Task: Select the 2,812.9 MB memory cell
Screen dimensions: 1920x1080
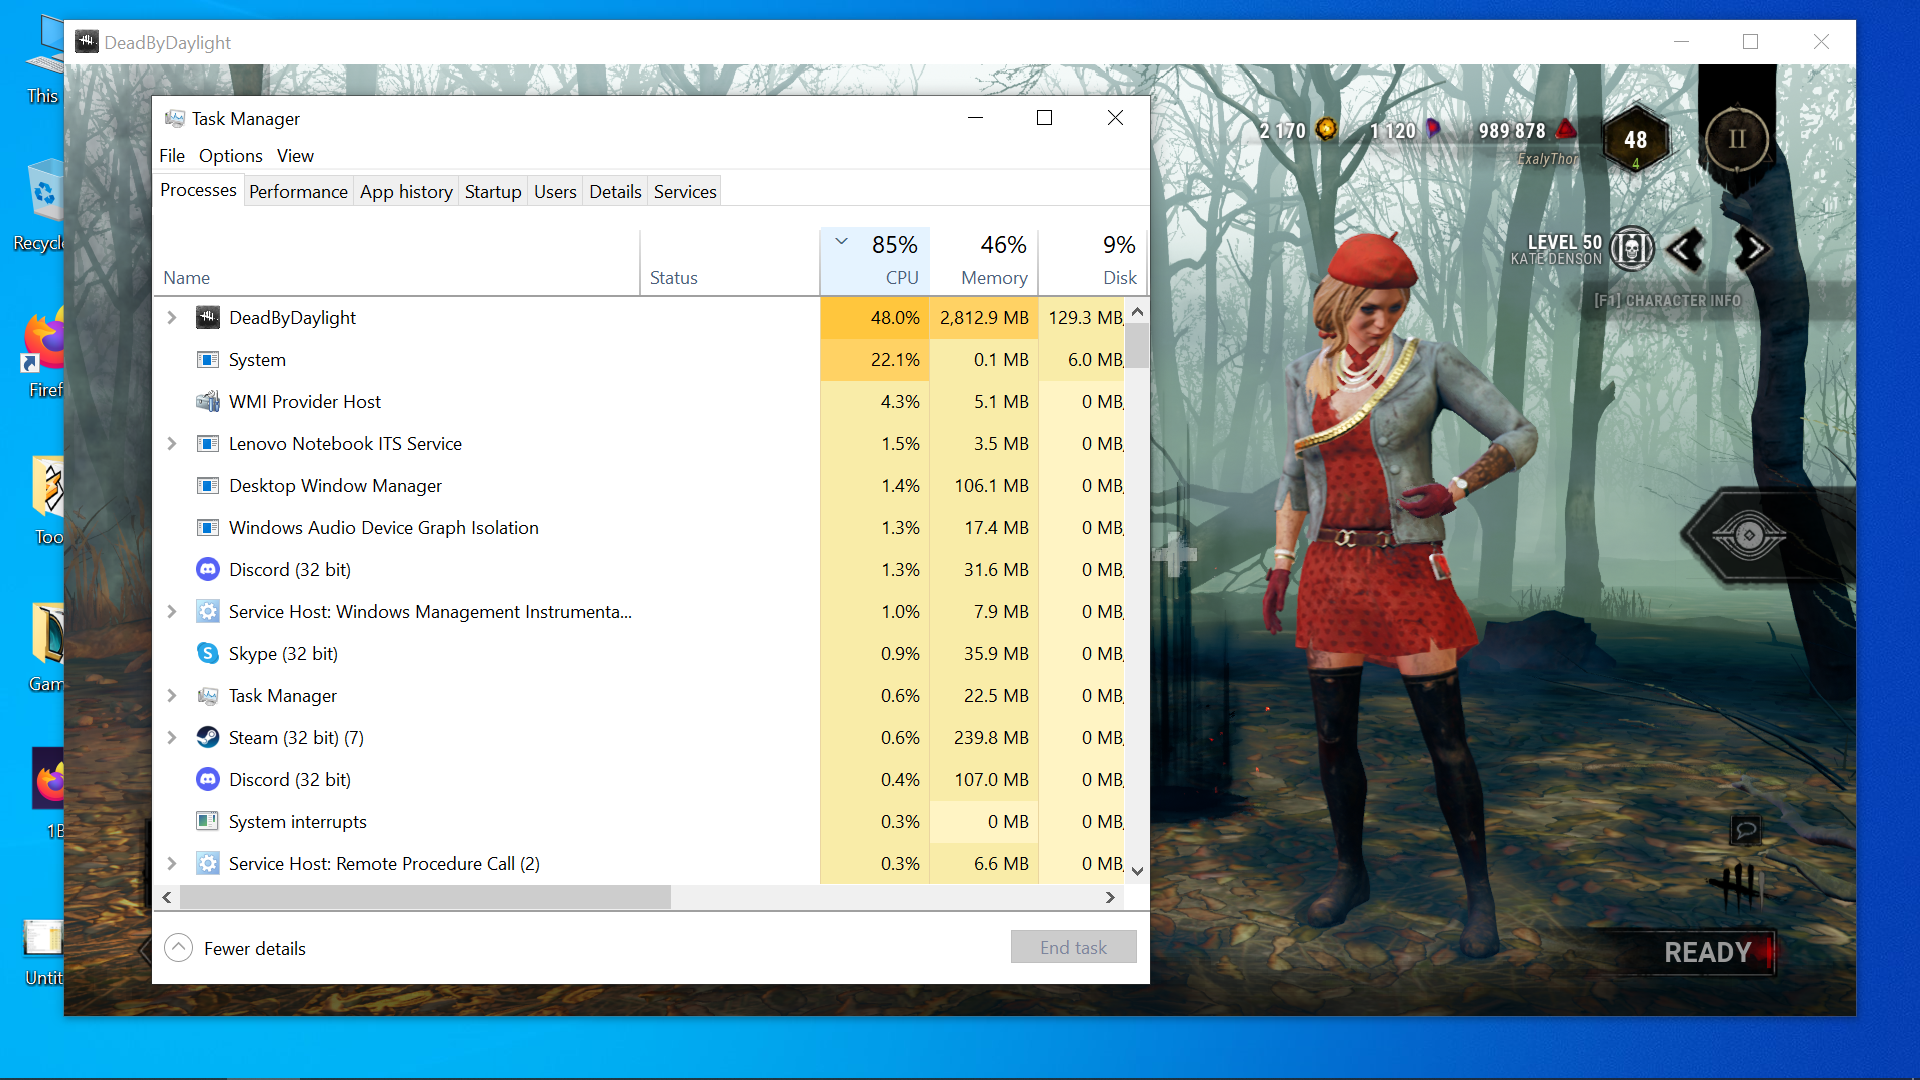Action: click(x=984, y=318)
